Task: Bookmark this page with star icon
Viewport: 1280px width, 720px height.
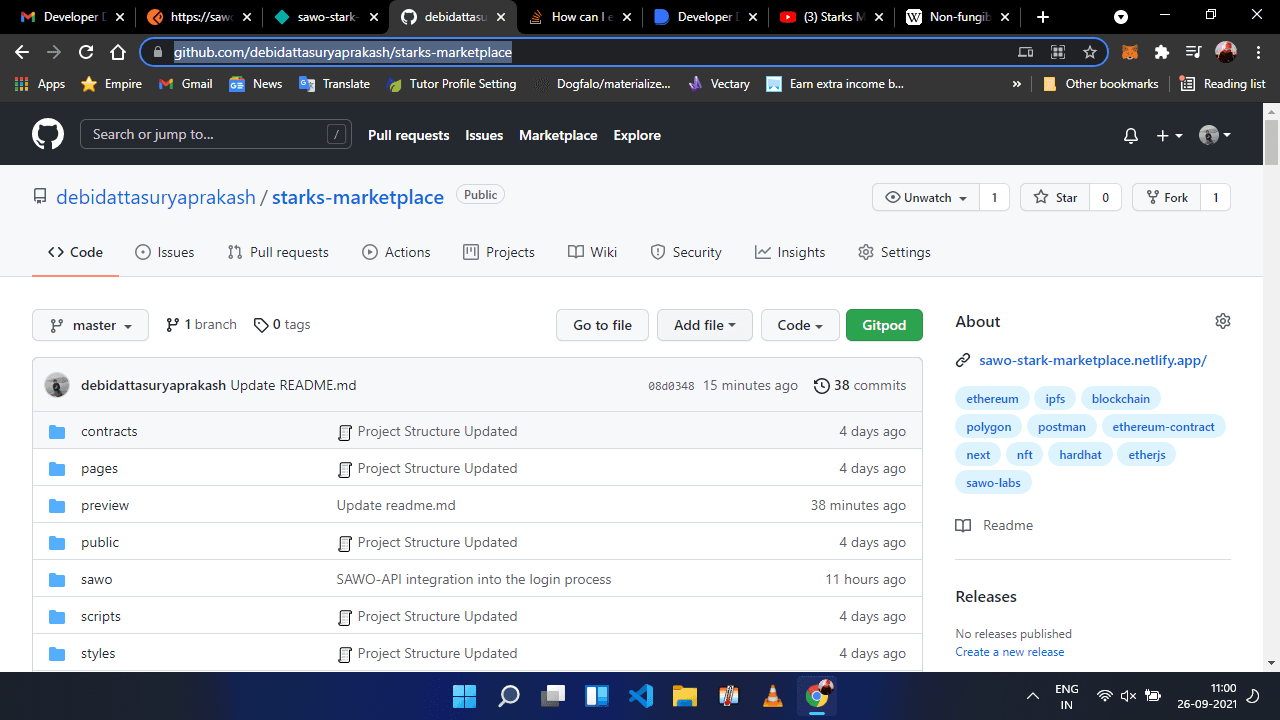Action: click(1090, 52)
